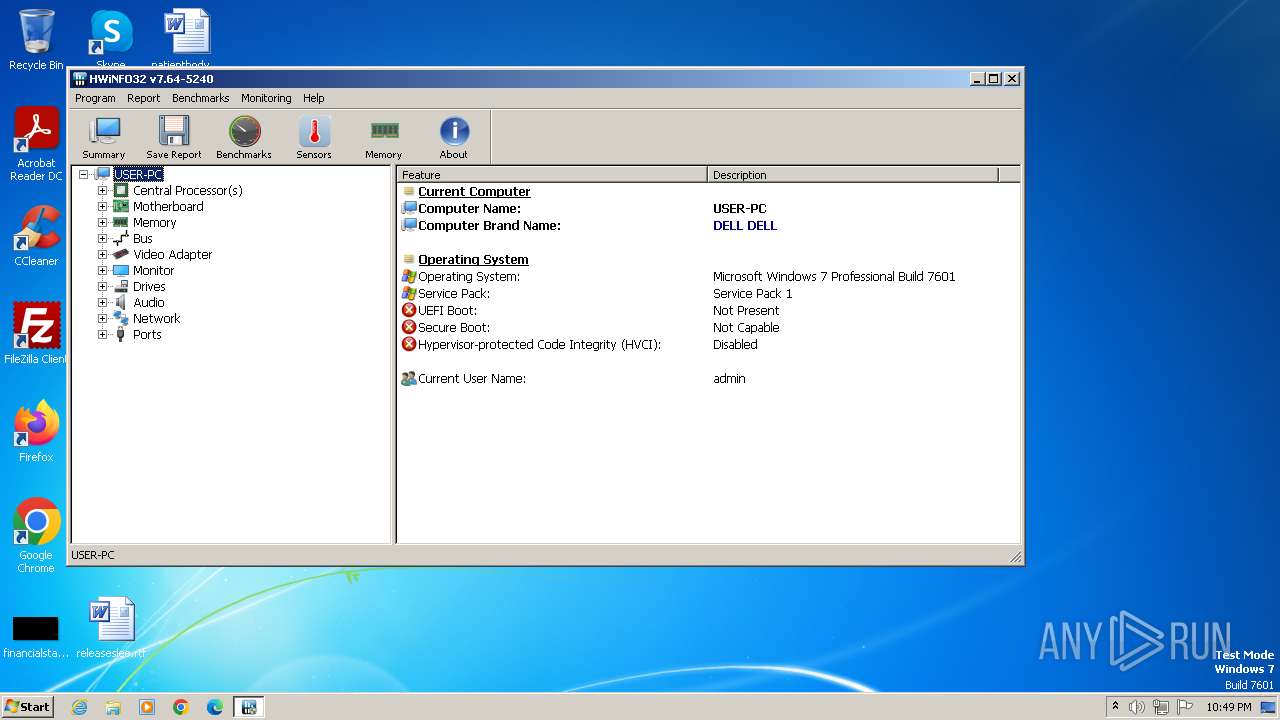The width and height of the screenshot is (1280, 720).
Task: Expand the Audio tree node
Action: pyautogui.click(x=102, y=302)
